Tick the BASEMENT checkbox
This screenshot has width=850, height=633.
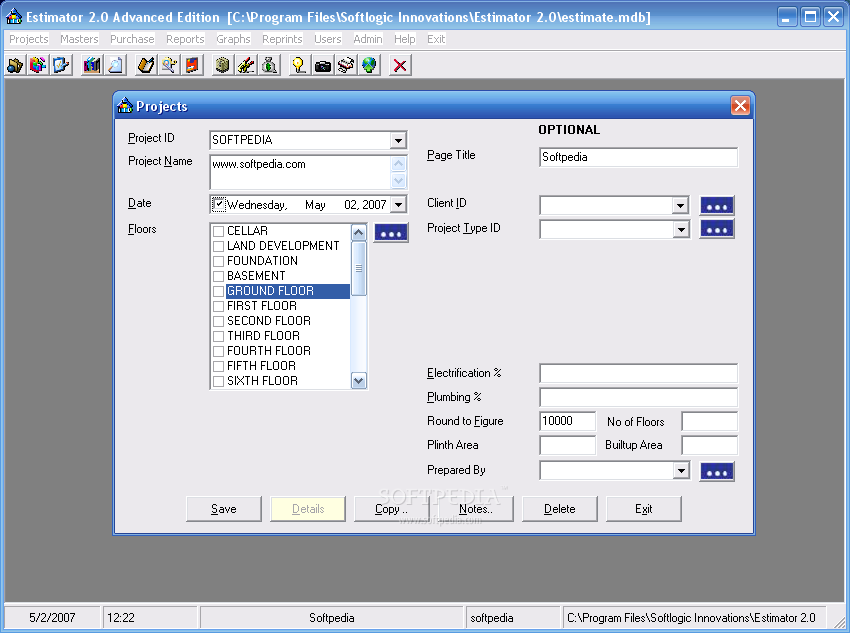218,276
